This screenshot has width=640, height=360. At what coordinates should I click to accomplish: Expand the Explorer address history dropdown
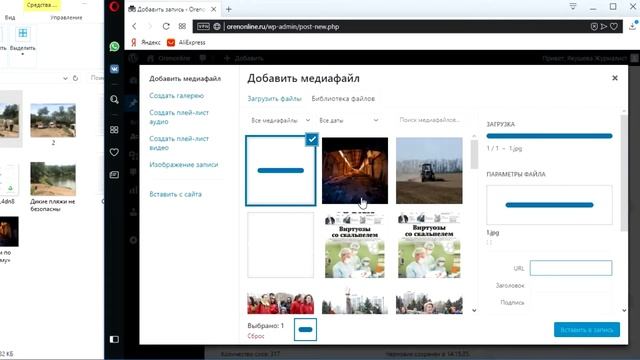[x=65, y=78]
